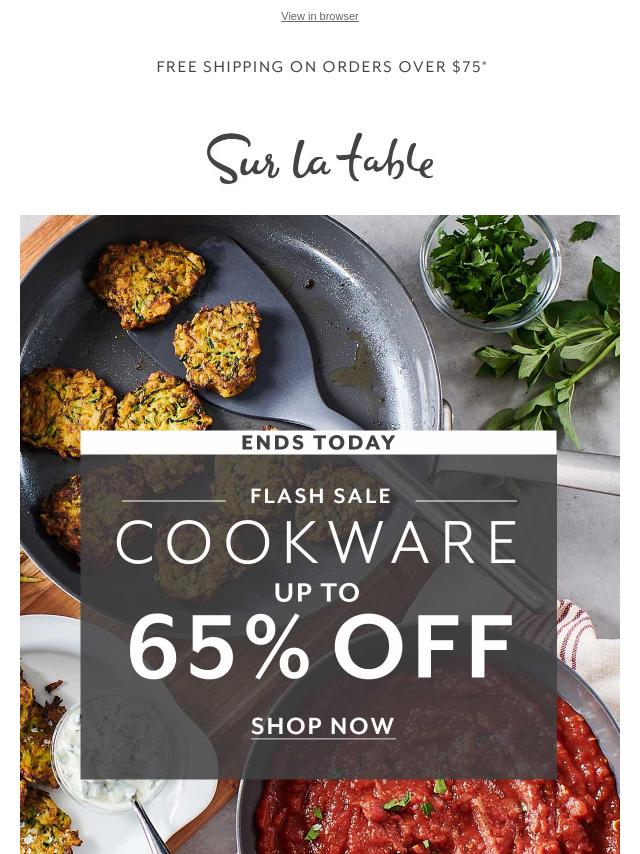Click the COOKWARE headline
Viewport: 640px width, 854px height.
[317, 542]
